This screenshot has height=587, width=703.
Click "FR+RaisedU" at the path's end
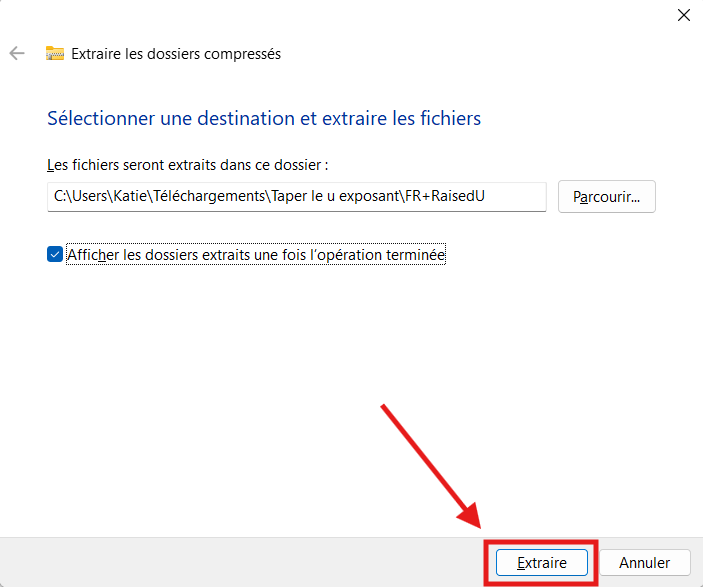(450, 197)
